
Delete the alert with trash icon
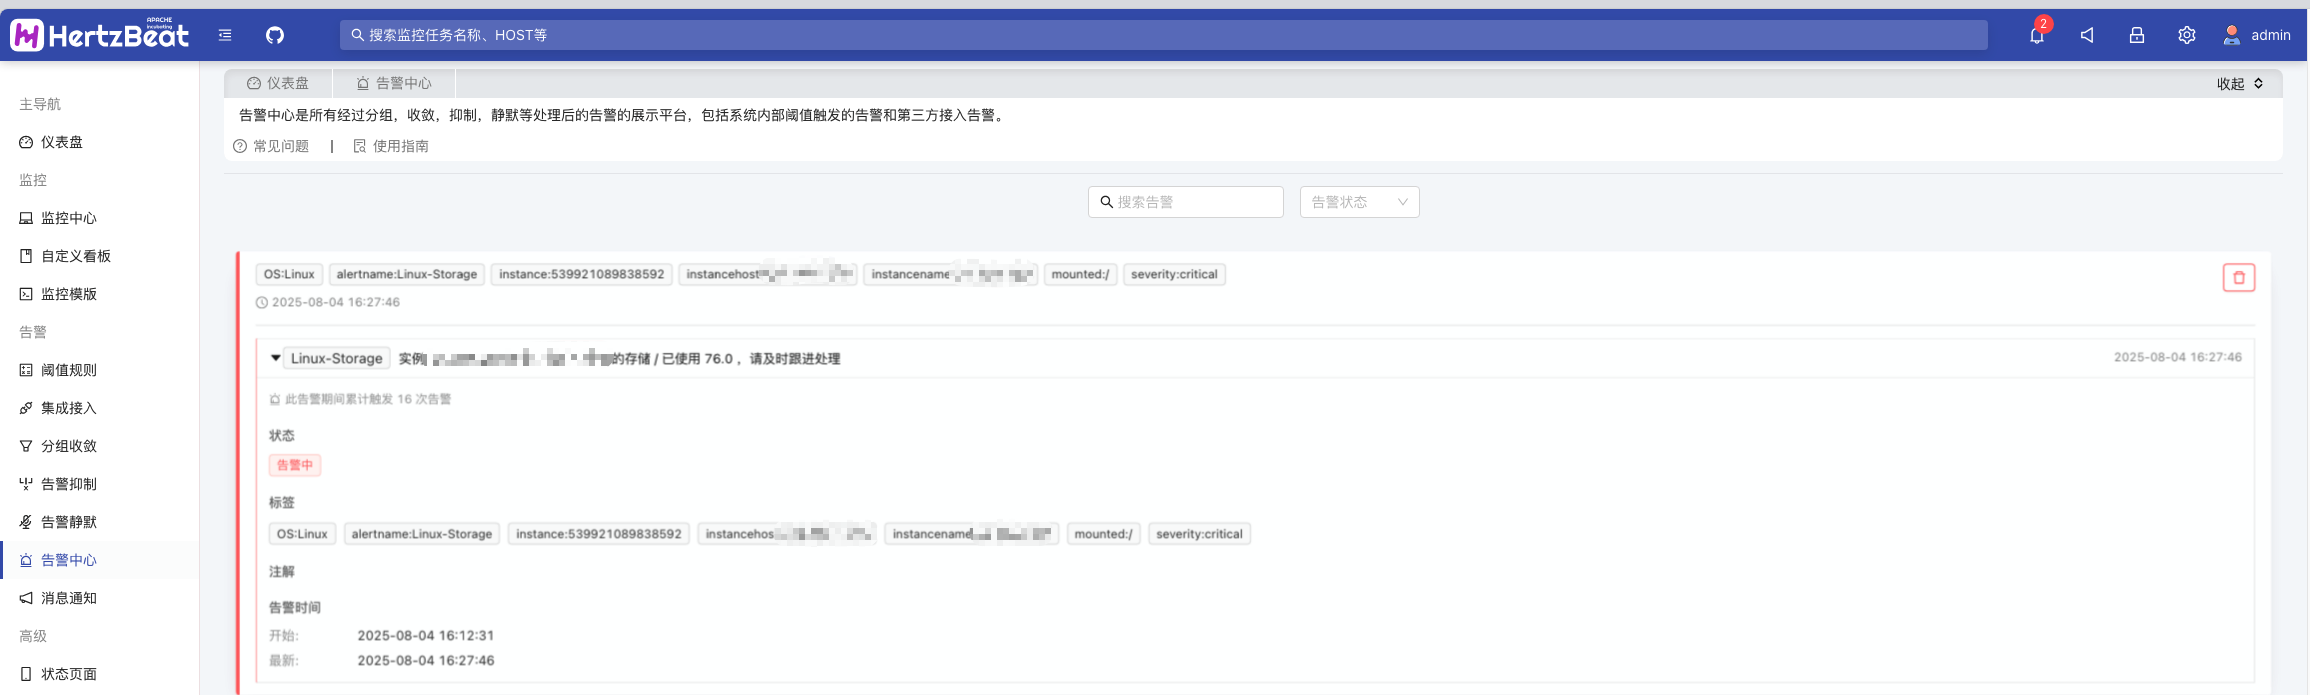pyautogui.click(x=2239, y=278)
